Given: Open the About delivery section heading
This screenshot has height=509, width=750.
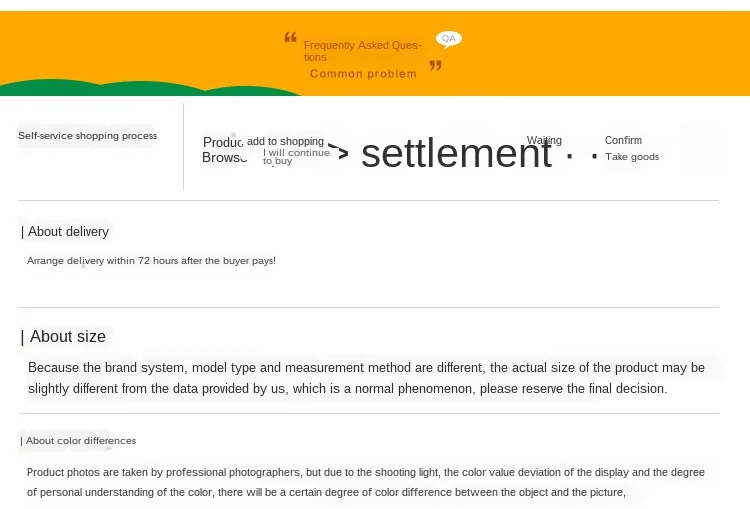Looking at the screenshot, I should [67, 232].
